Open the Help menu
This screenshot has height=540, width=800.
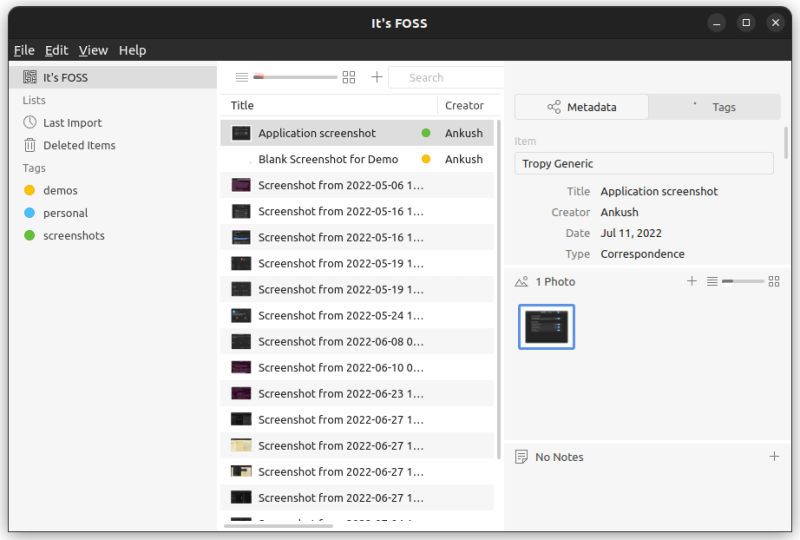click(132, 50)
